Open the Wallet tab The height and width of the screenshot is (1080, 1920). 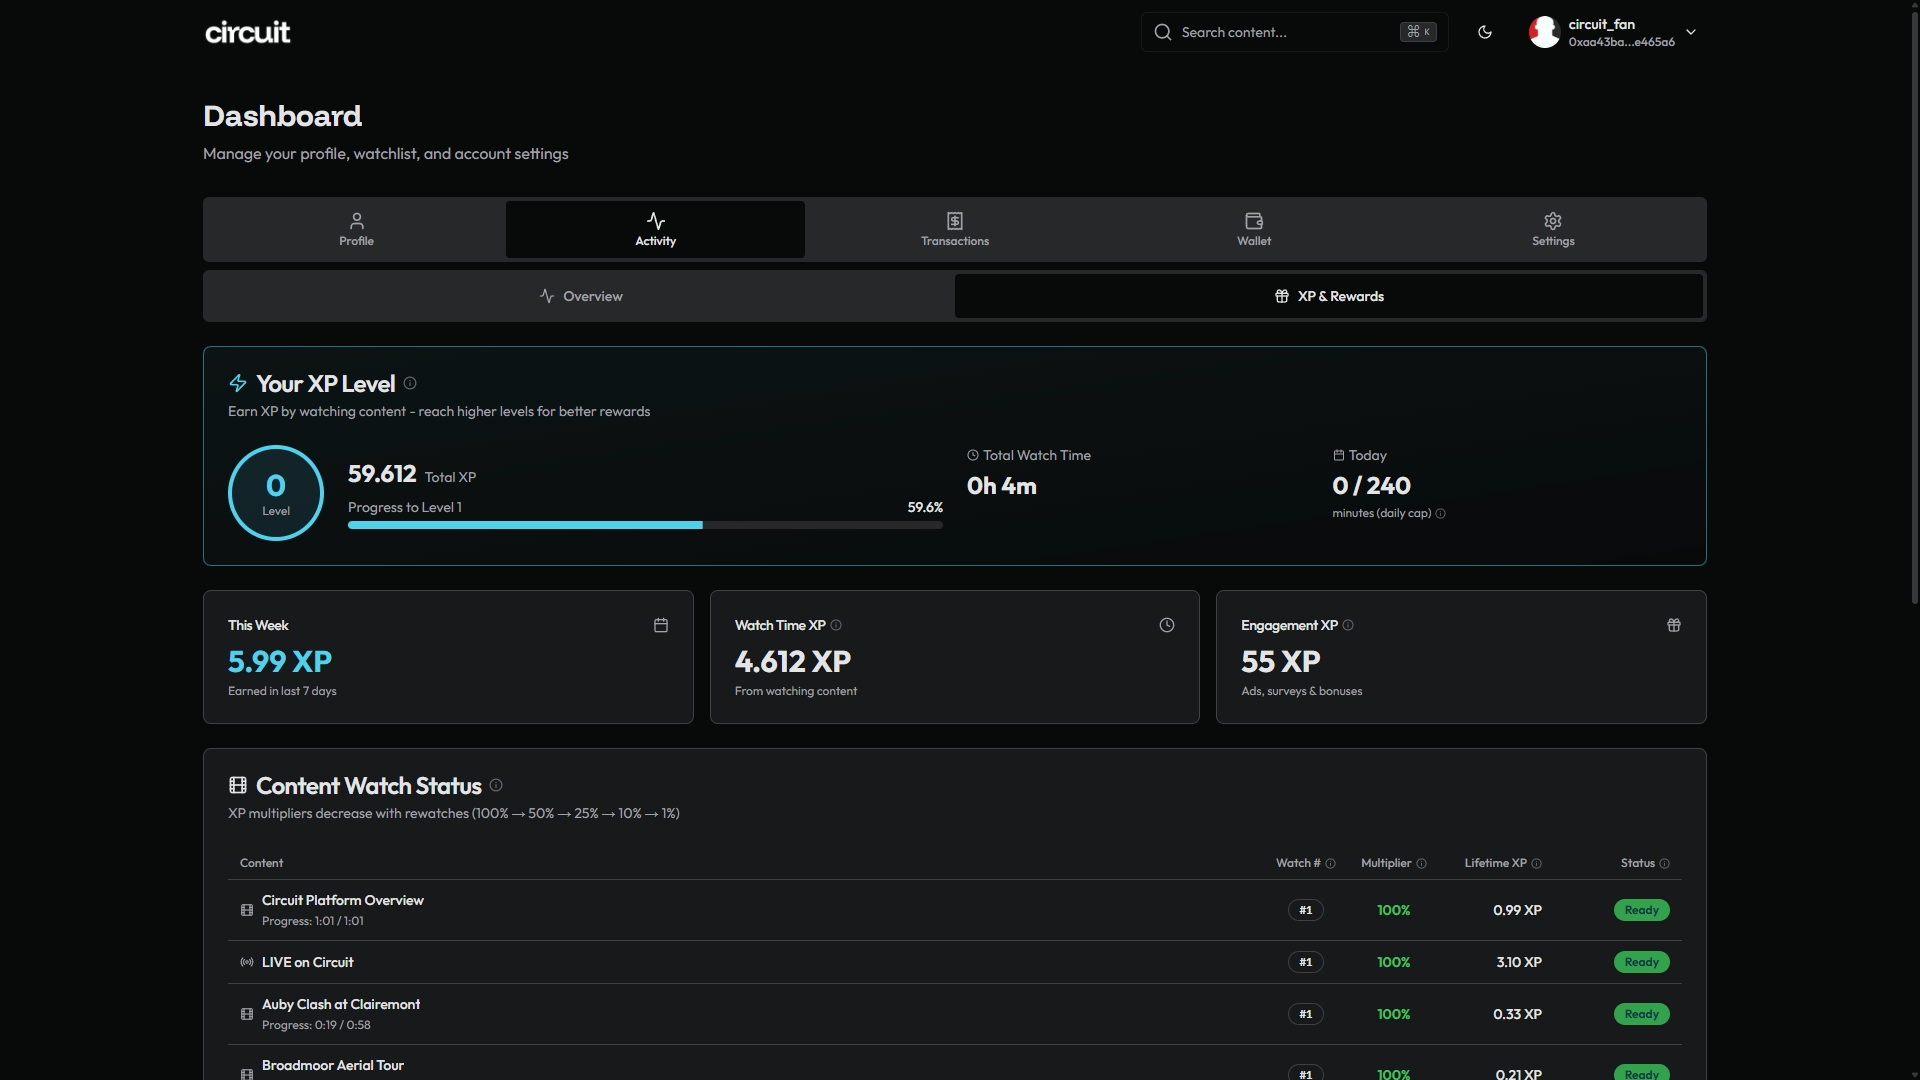(x=1253, y=229)
